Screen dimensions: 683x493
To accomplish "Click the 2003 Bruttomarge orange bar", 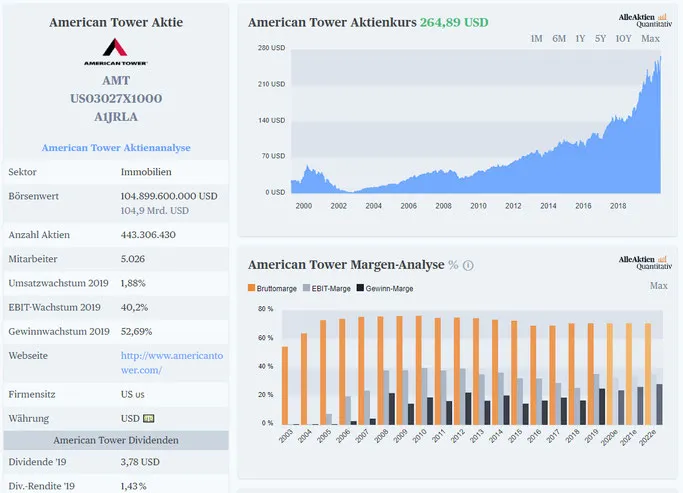I will (x=285, y=385).
